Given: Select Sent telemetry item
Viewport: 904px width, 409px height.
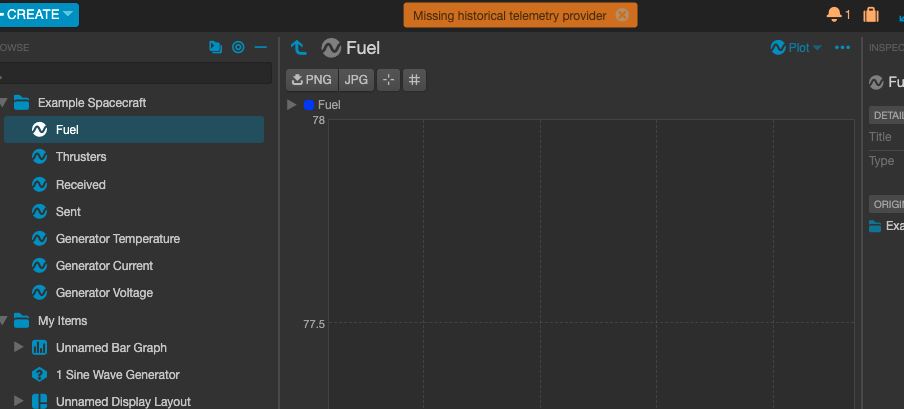Looking at the screenshot, I should tap(68, 212).
